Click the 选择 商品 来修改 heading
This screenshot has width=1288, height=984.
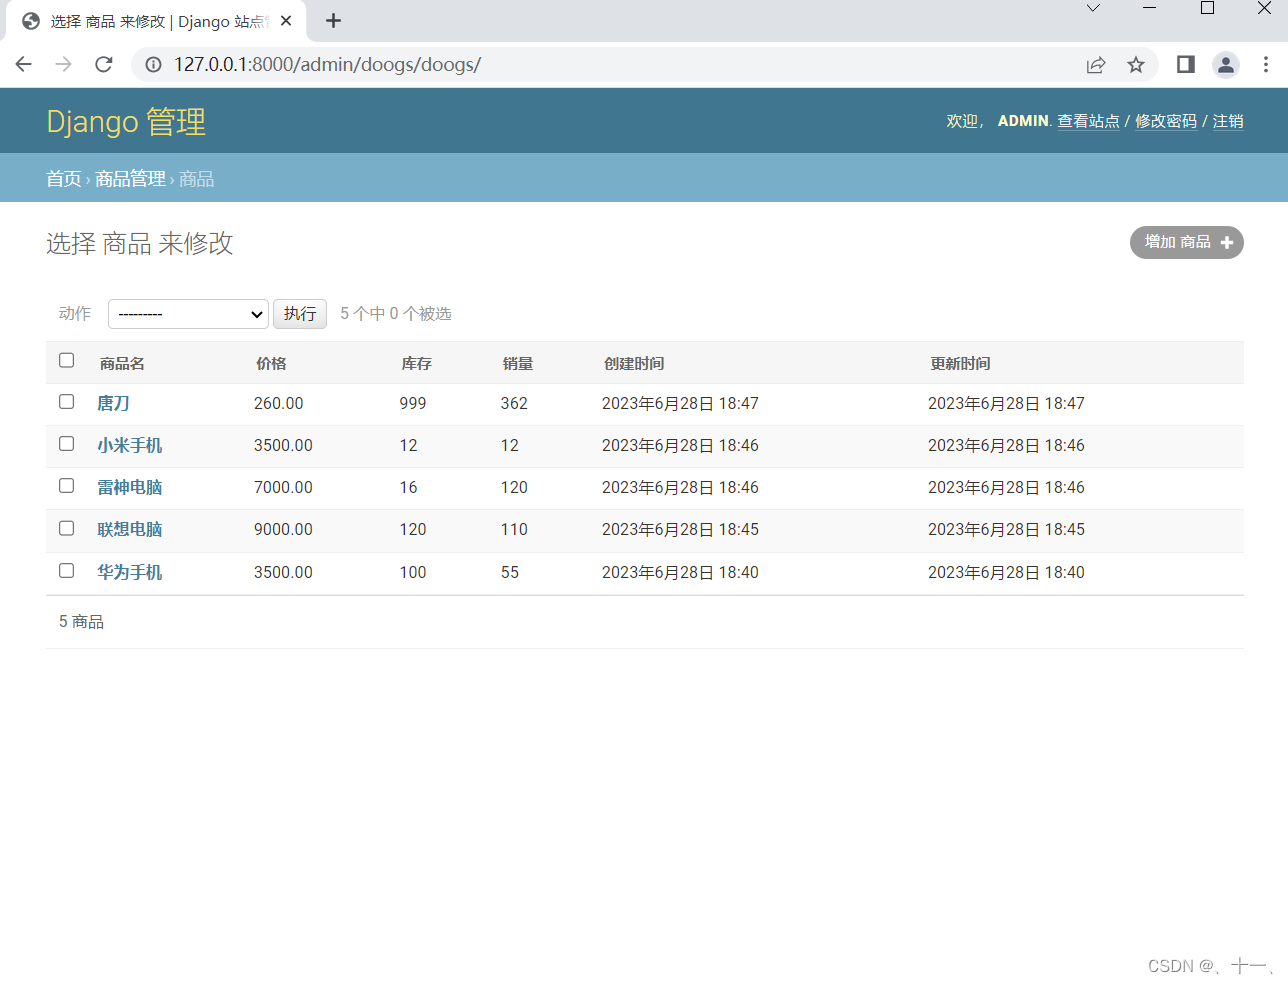[140, 243]
